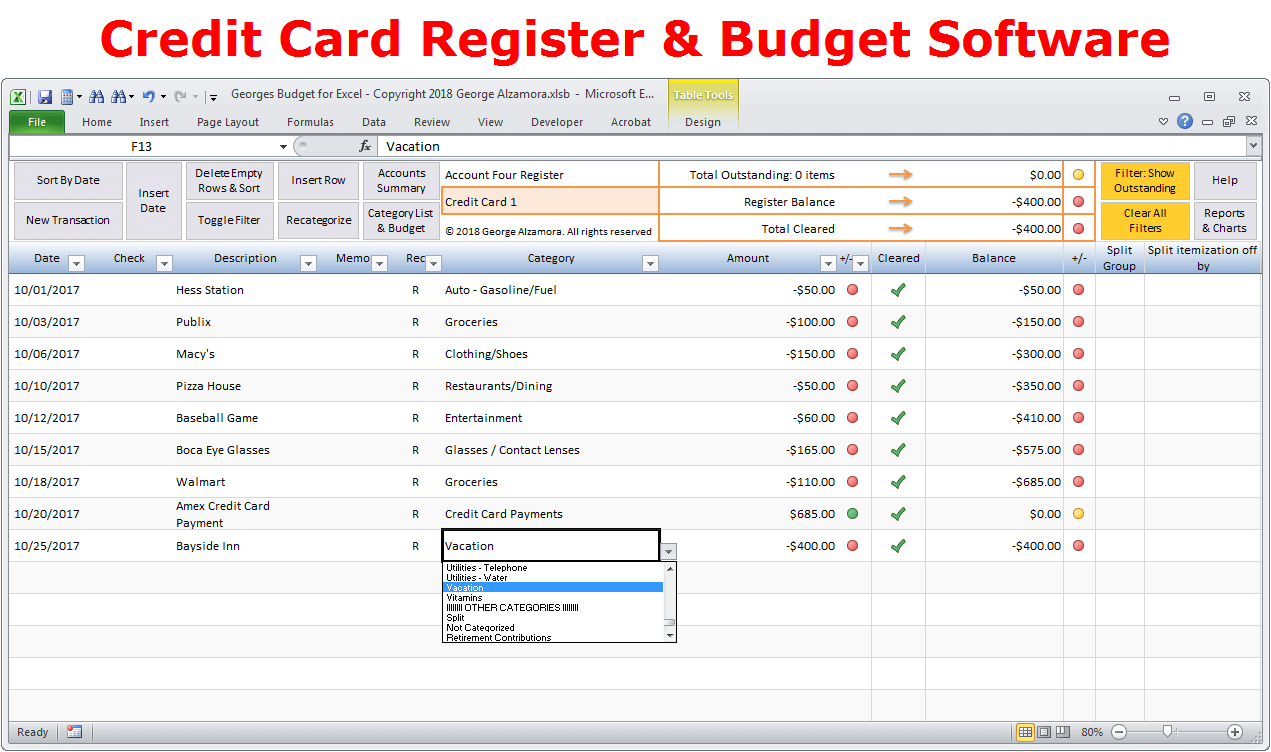Click the fx Insert Function icon
Image resolution: width=1271 pixels, height=752 pixels.
pyautogui.click(x=365, y=146)
